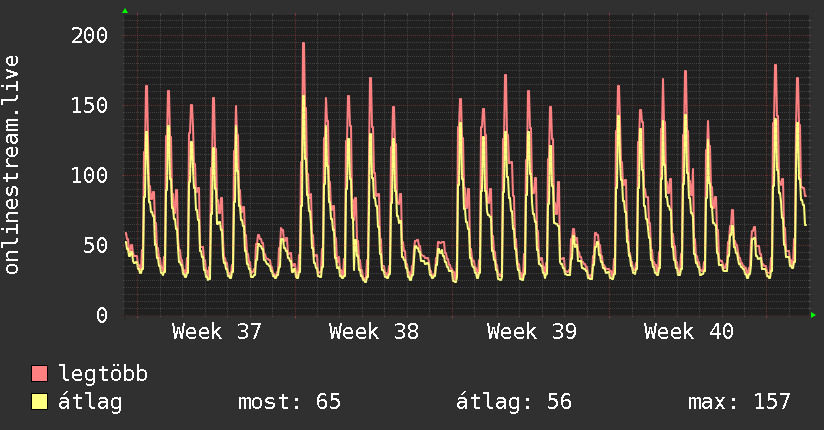Viewport: 824px width, 430px height.
Task: Click the Week 37 axis label
Action: 217,332
